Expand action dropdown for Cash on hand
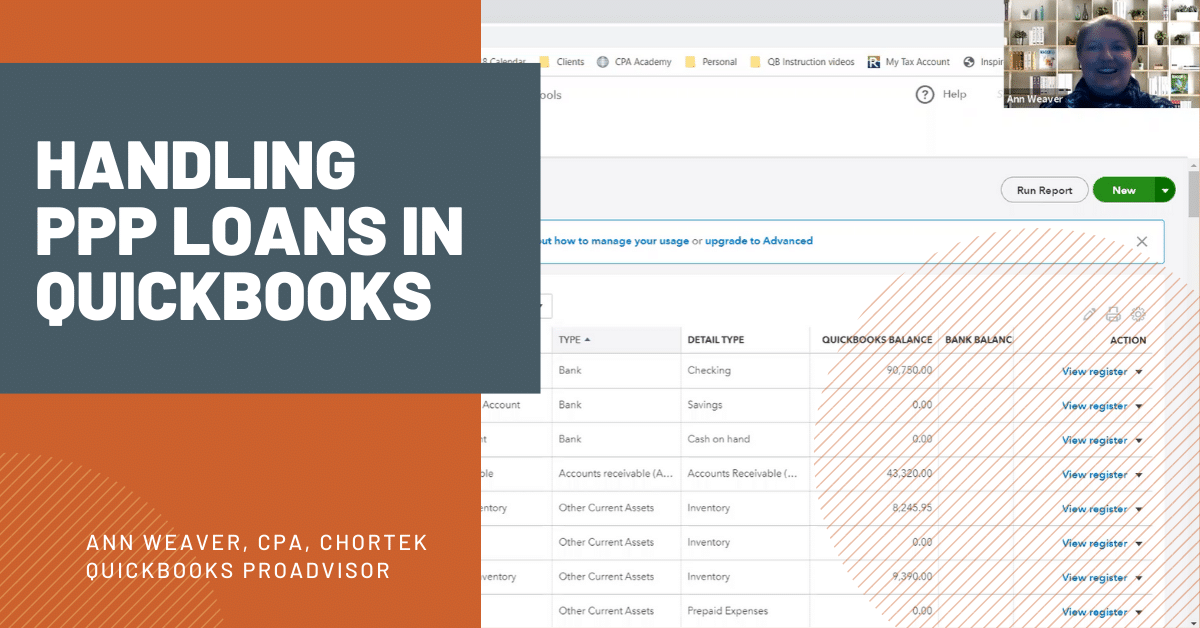Image resolution: width=1200 pixels, height=628 pixels. 1139,440
